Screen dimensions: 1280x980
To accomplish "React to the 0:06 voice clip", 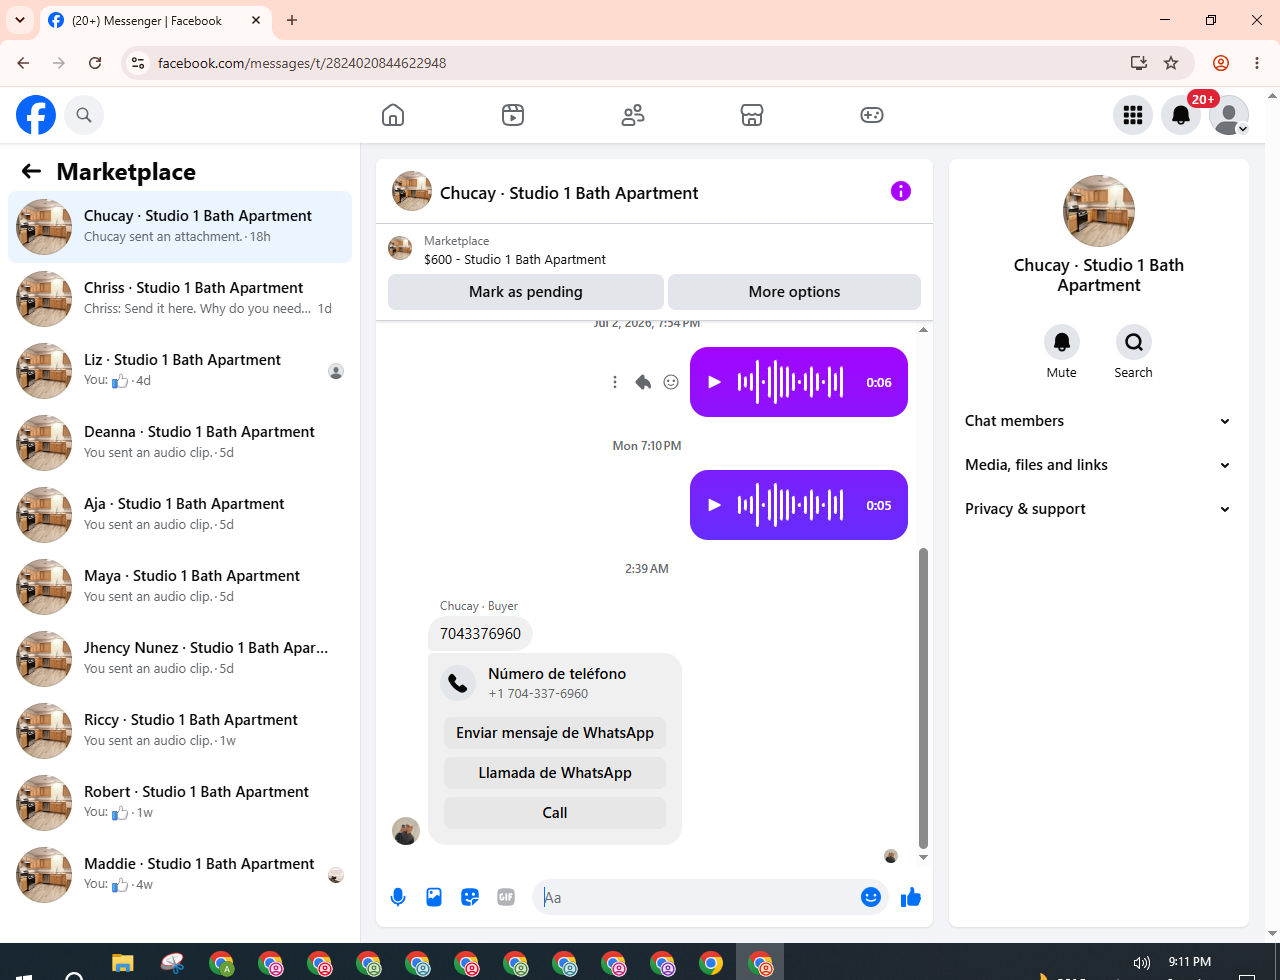I will click(672, 382).
